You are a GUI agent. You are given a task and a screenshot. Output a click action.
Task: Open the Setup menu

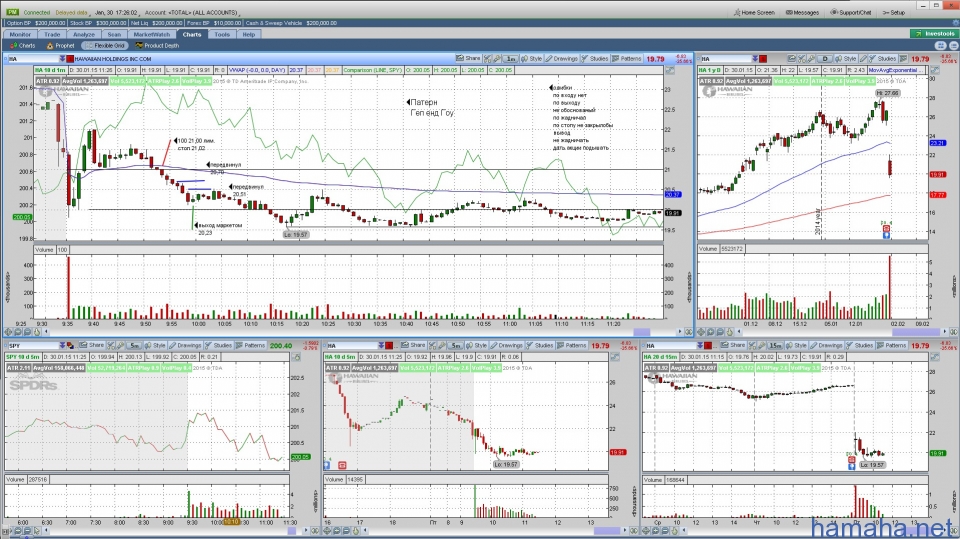click(x=893, y=12)
